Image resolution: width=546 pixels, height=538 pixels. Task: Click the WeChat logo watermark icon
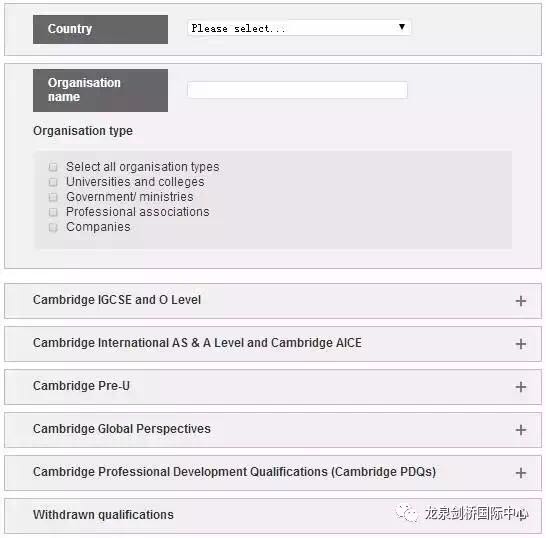(407, 513)
